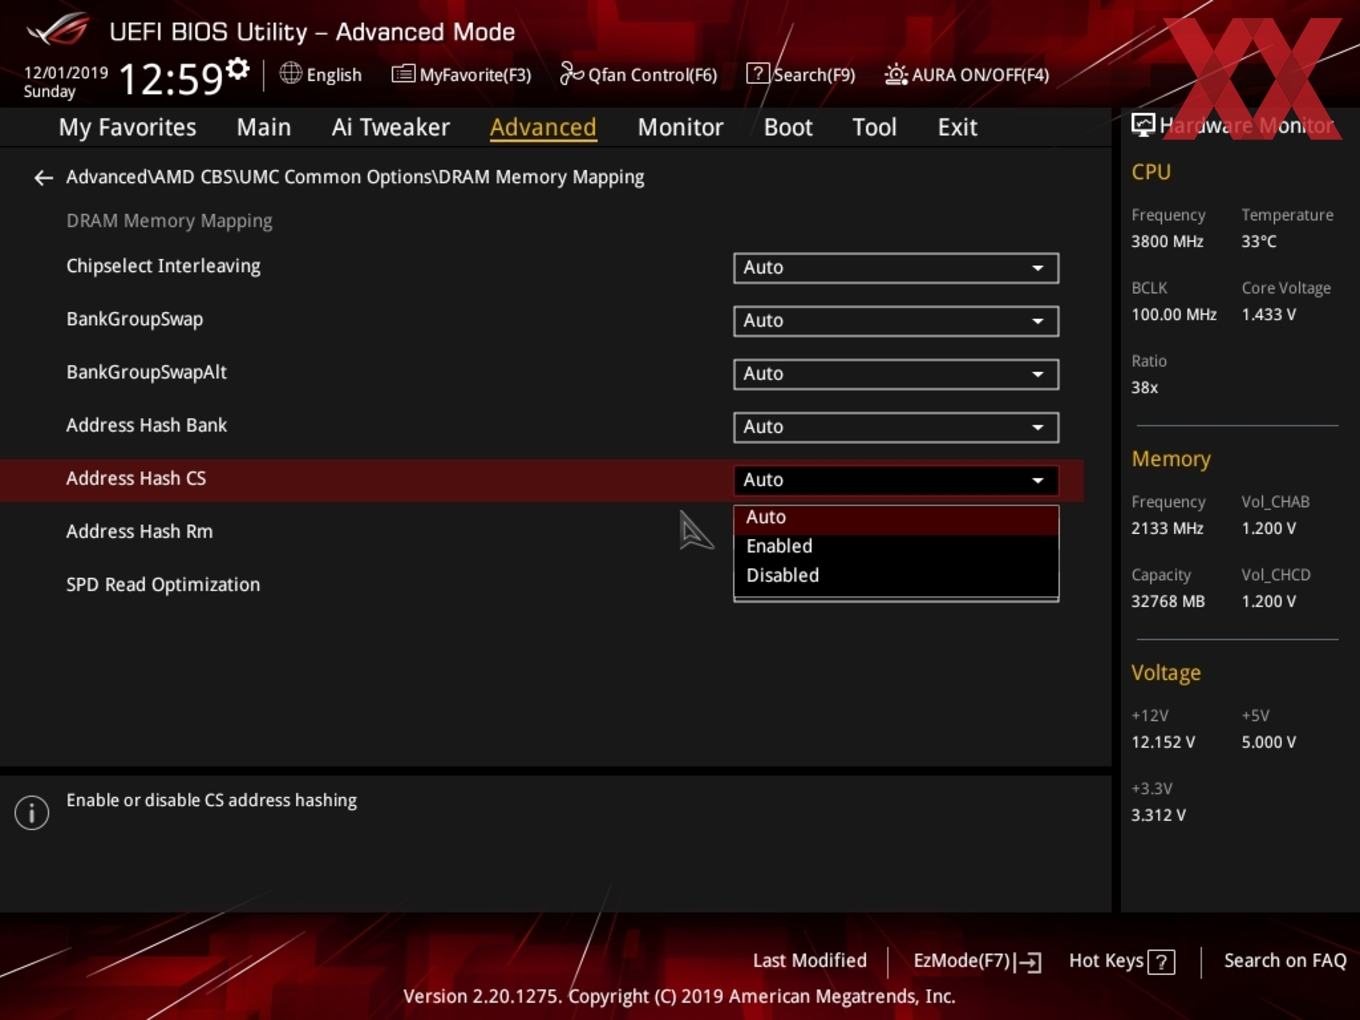
Task: Click the Hardware Monitor screen icon
Action: point(1143,125)
